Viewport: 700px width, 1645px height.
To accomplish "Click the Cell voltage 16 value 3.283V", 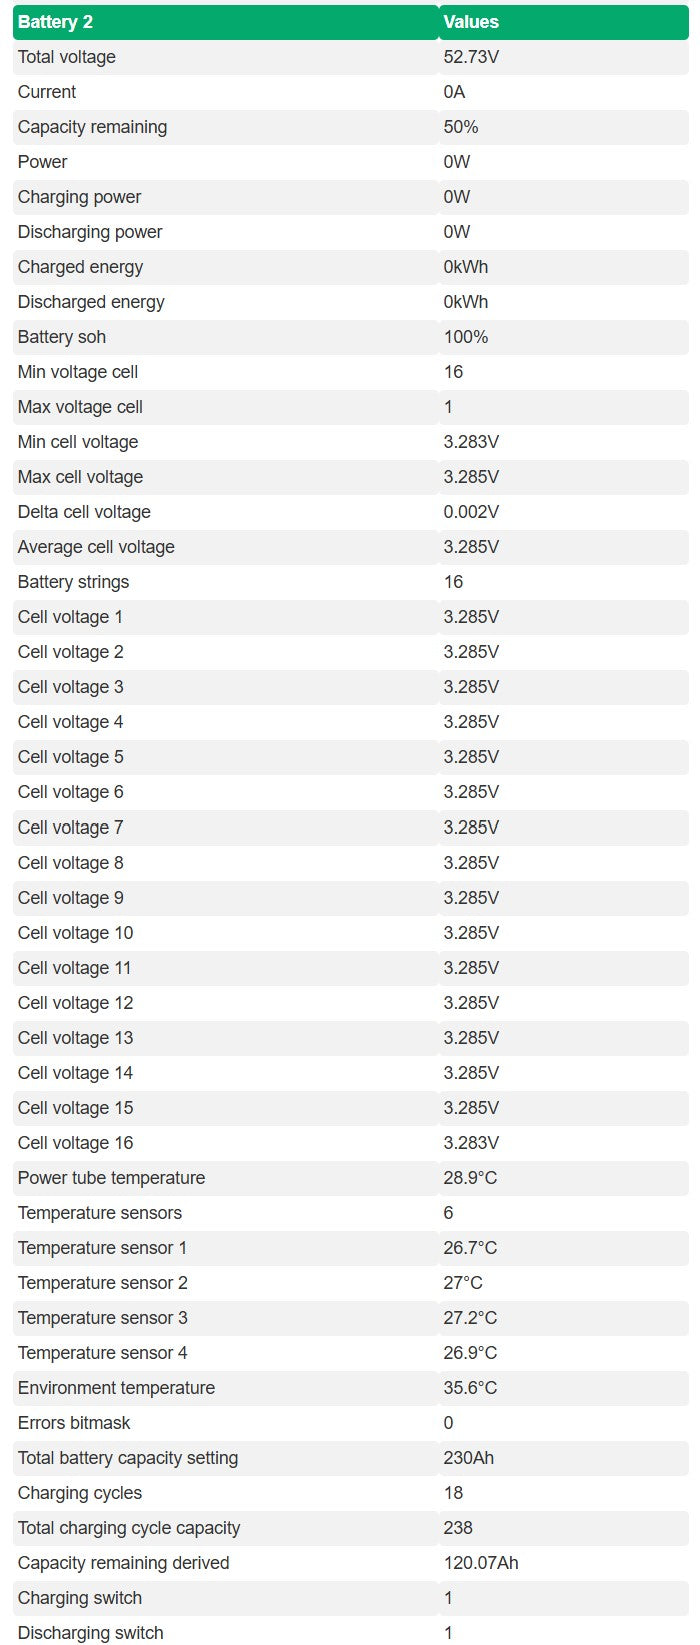I will pos(471,1143).
